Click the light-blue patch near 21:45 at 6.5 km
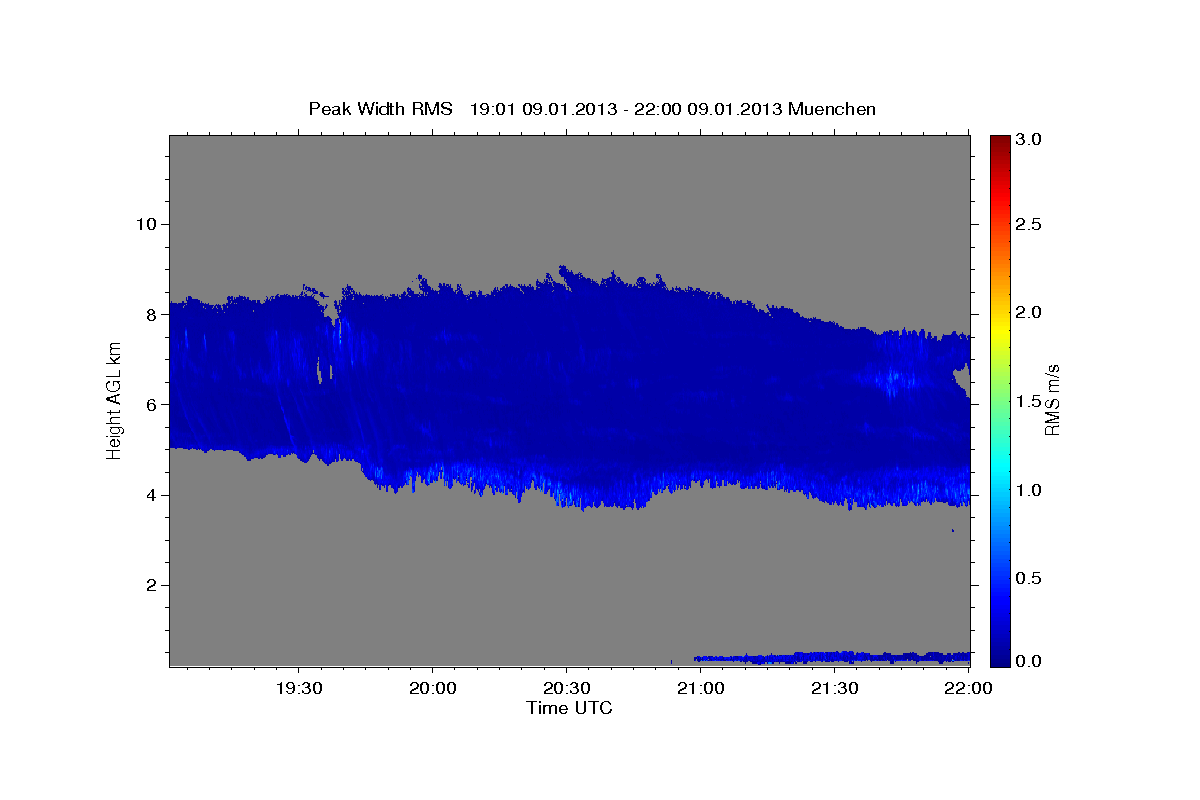The width and height of the screenshot is (1200, 800). pyautogui.click(x=893, y=380)
